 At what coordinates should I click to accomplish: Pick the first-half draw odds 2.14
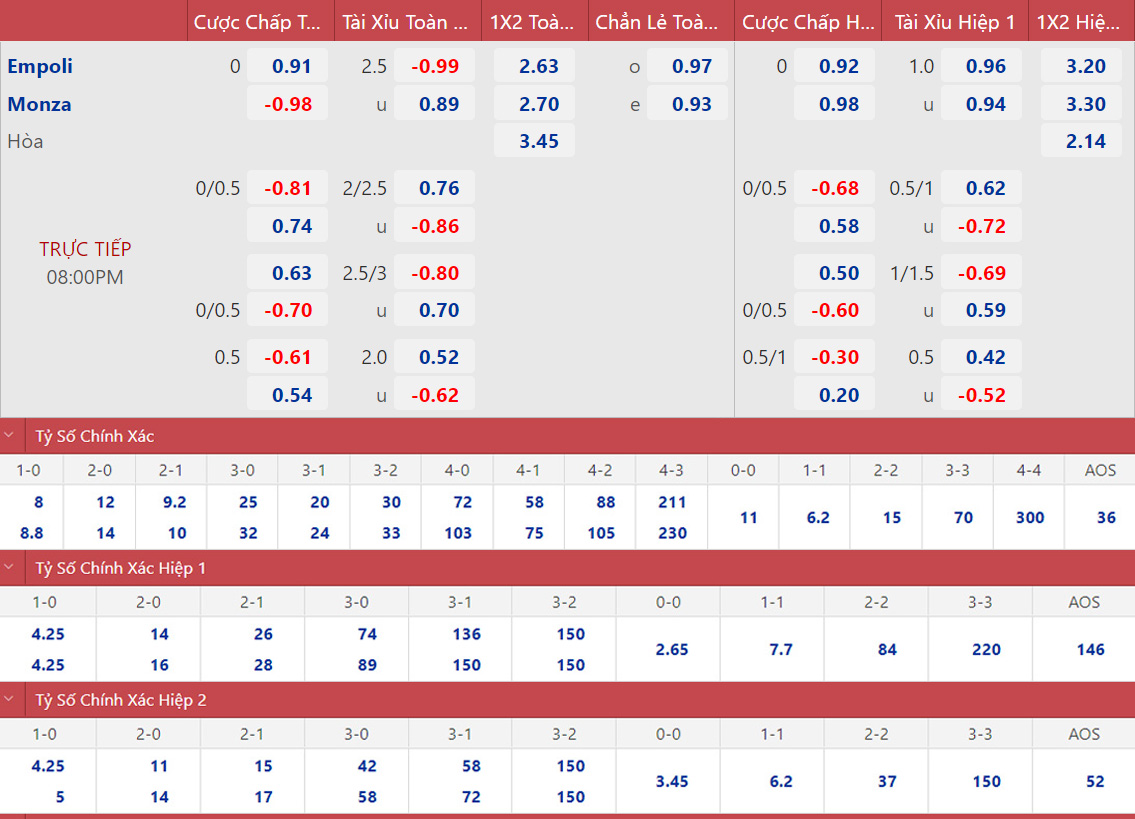(x=1085, y=141)
